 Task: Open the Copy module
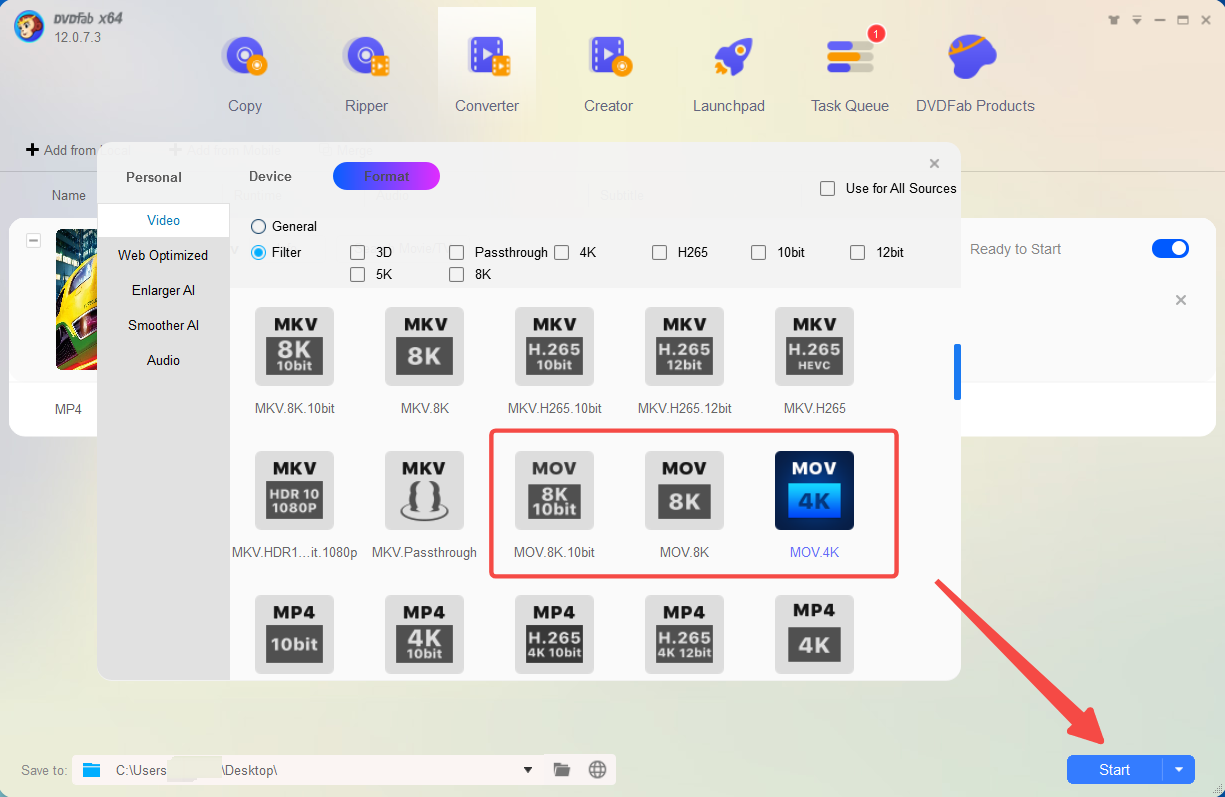click(x=244, y=72)
